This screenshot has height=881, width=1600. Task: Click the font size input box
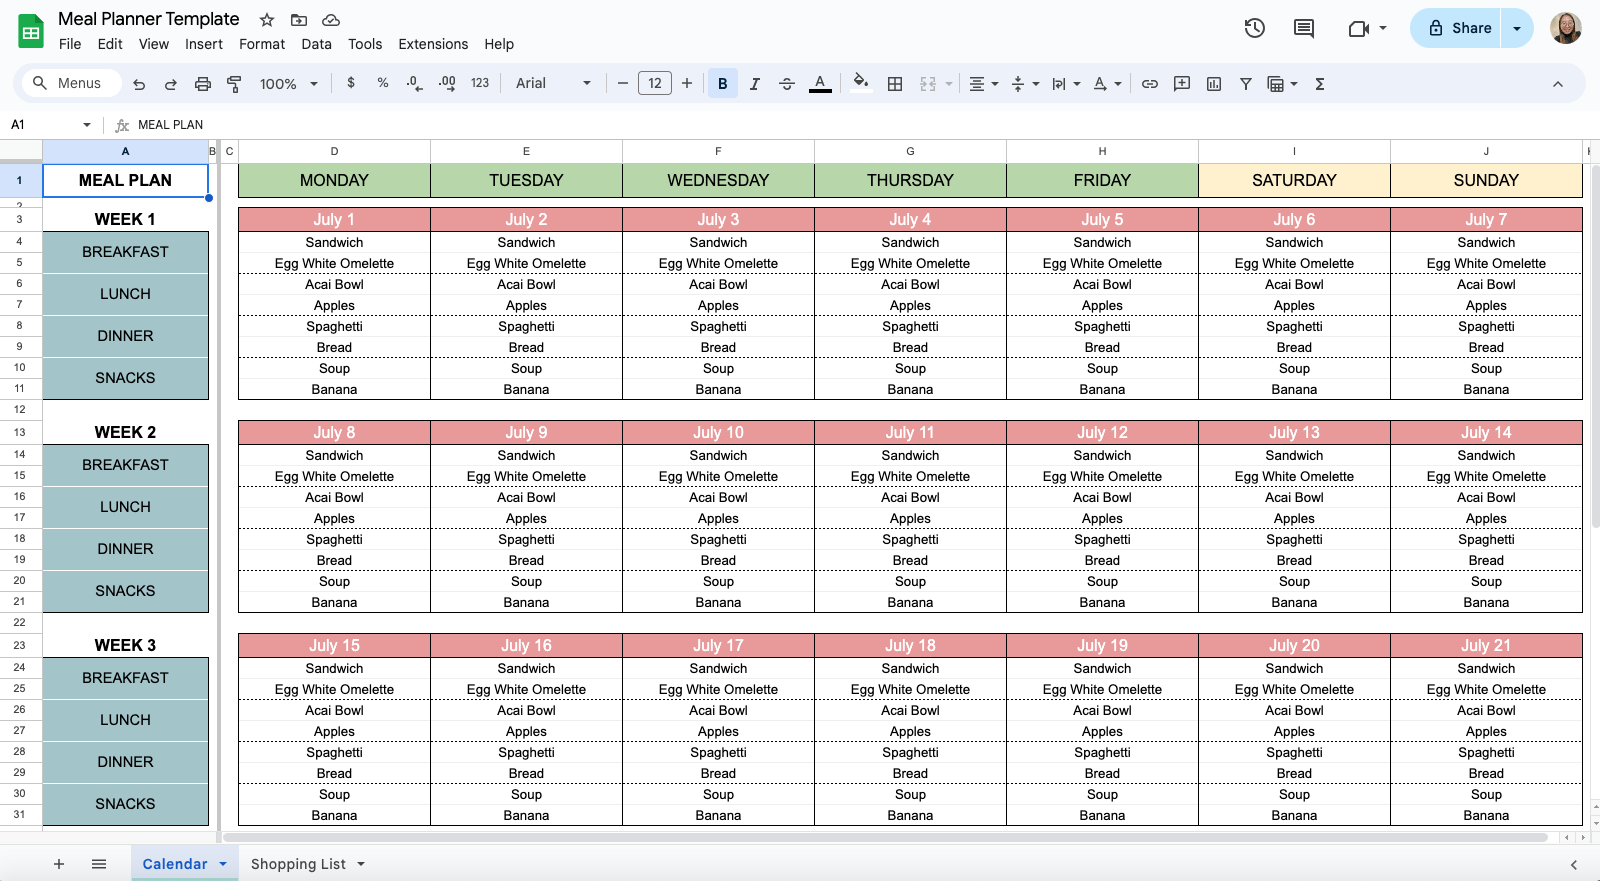click(655, 84)
